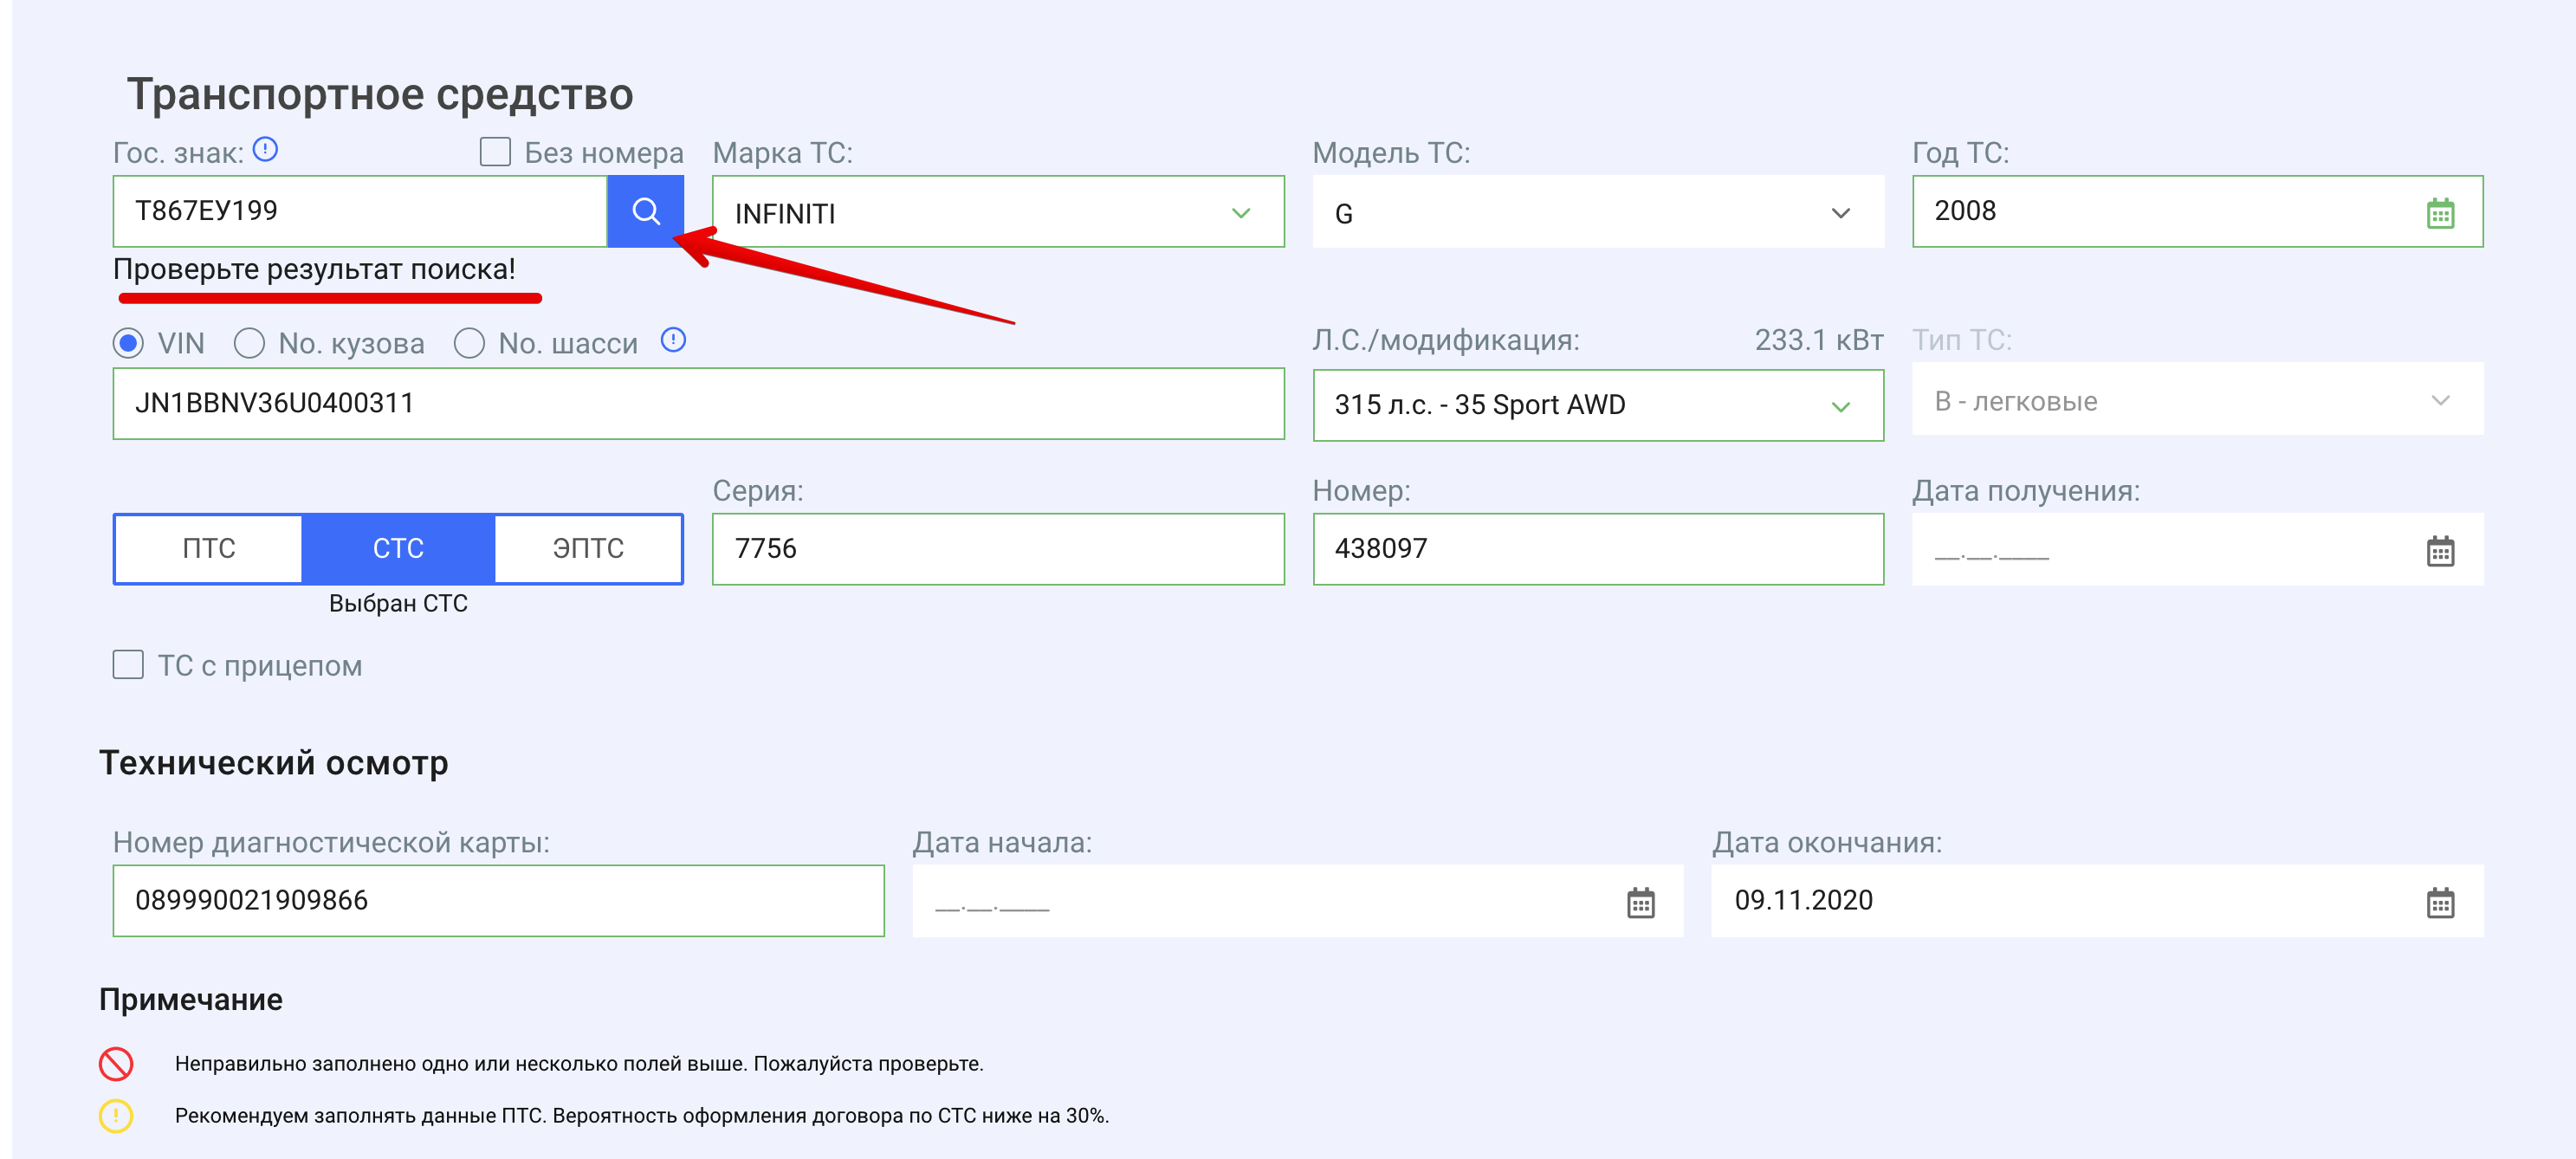Open Тип ТС dropdown В - легковые
Viewport: 2576px width, 1159px height.
(x=2197, y=400)
